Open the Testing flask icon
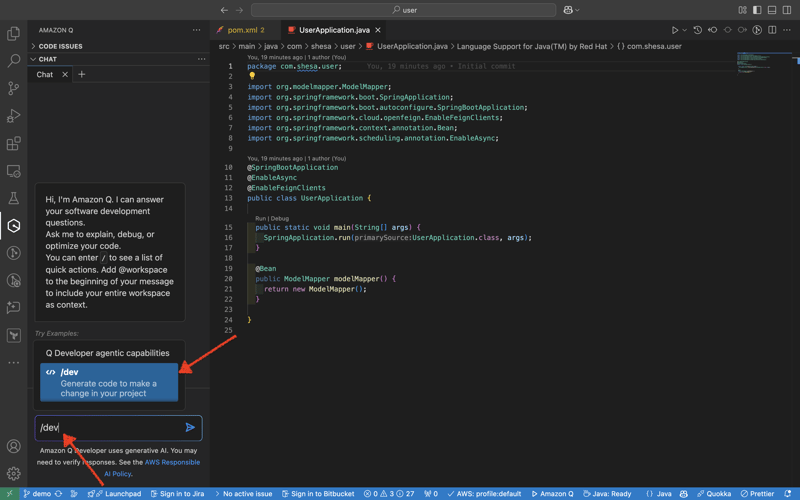 [x=14, y=199]
